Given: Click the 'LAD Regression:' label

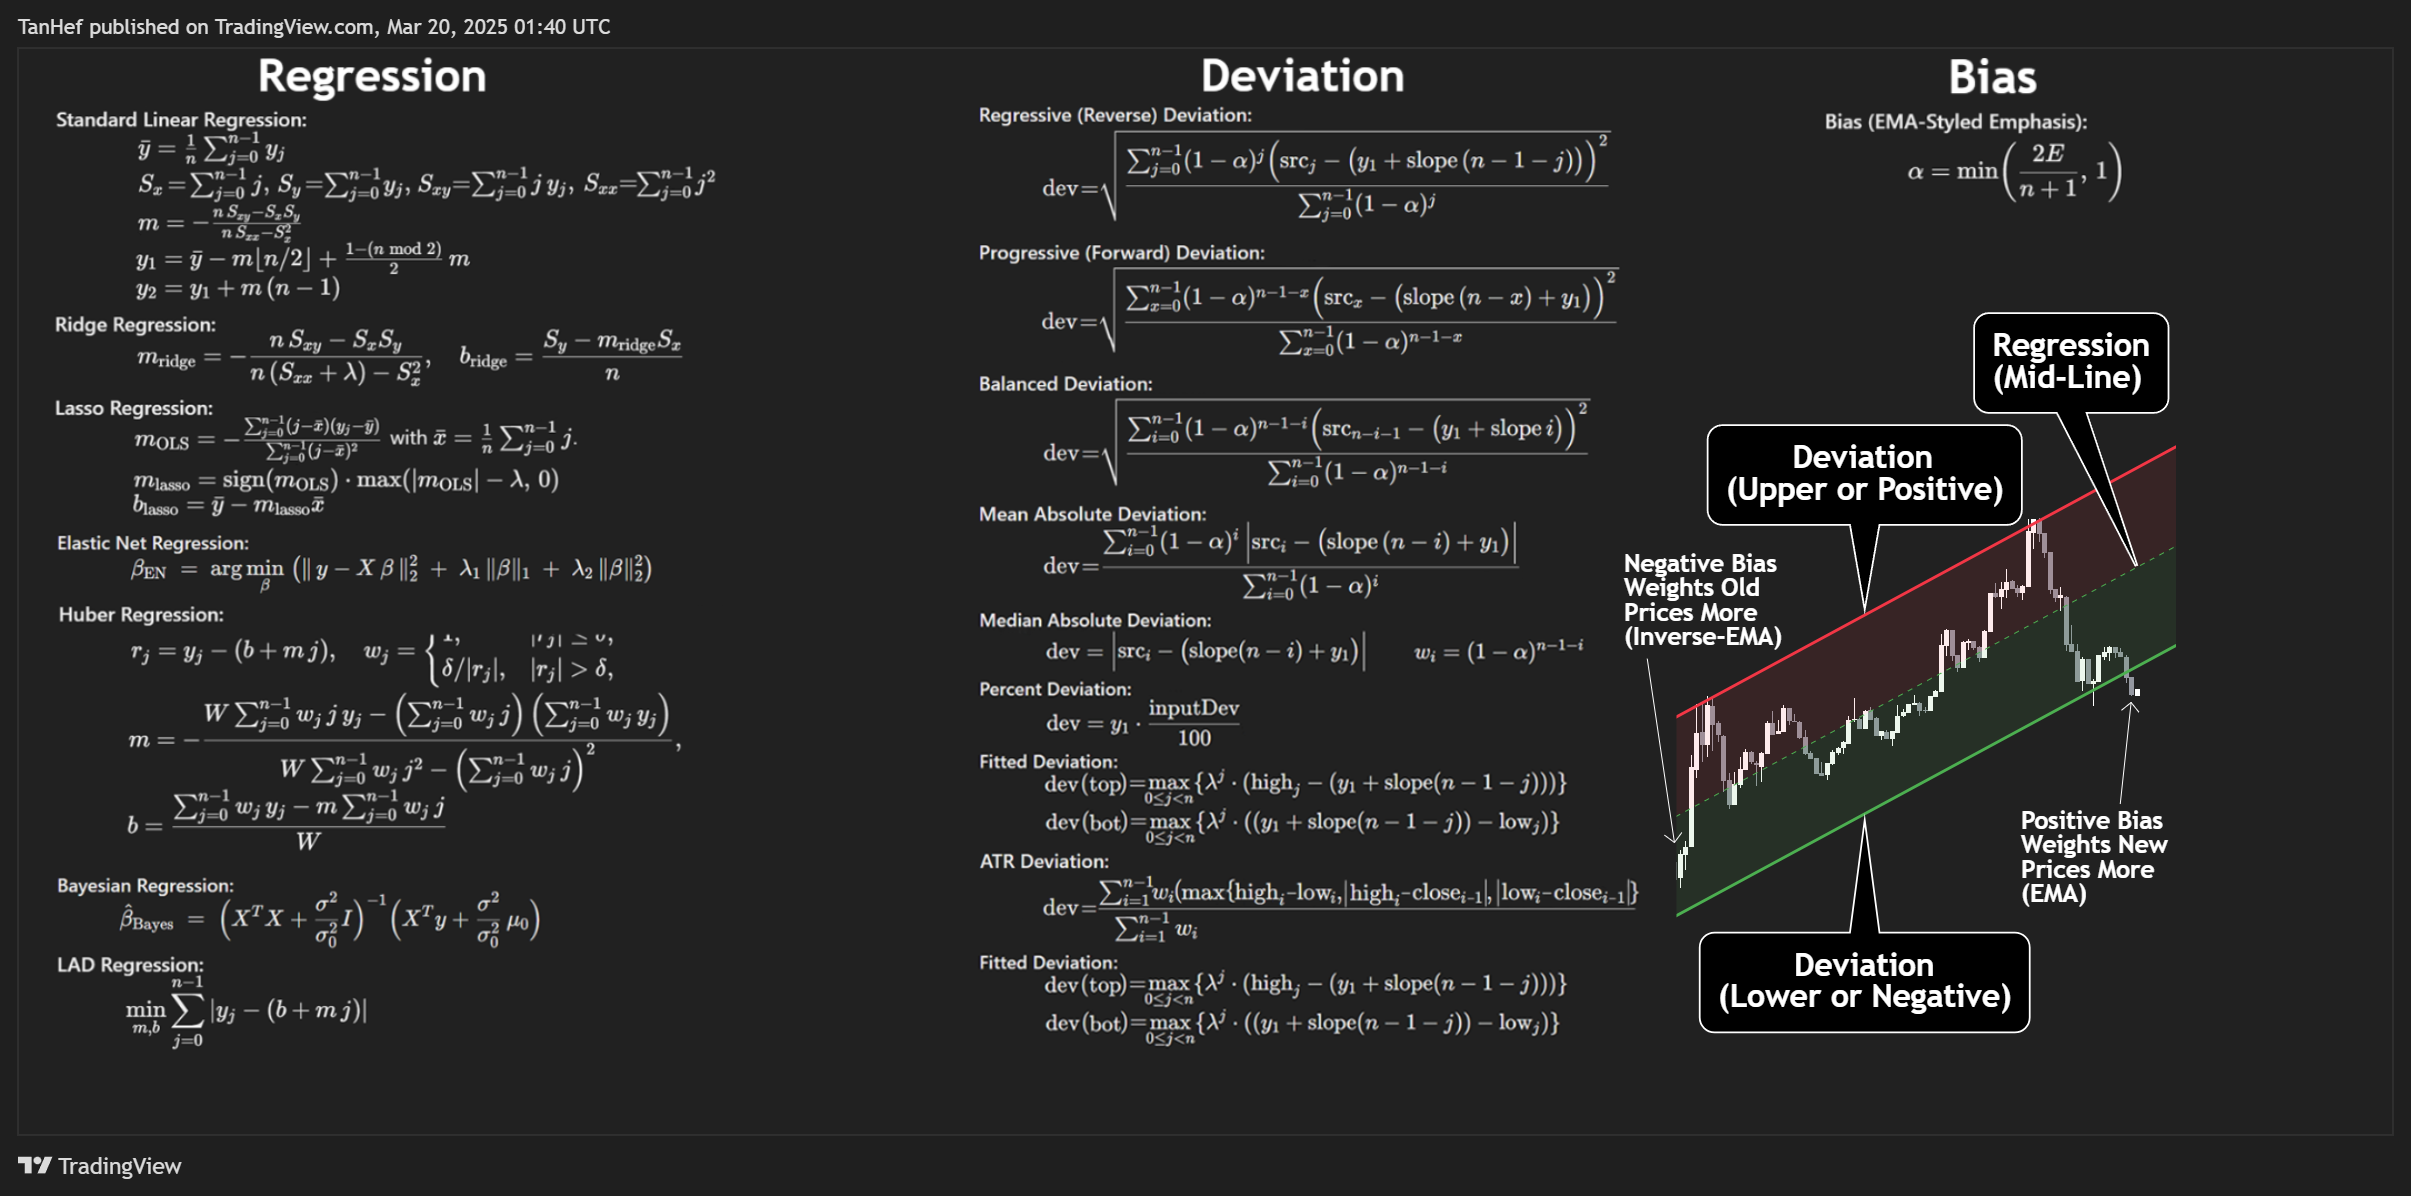Looking at the screenshot, I should [x=130, y=965].
